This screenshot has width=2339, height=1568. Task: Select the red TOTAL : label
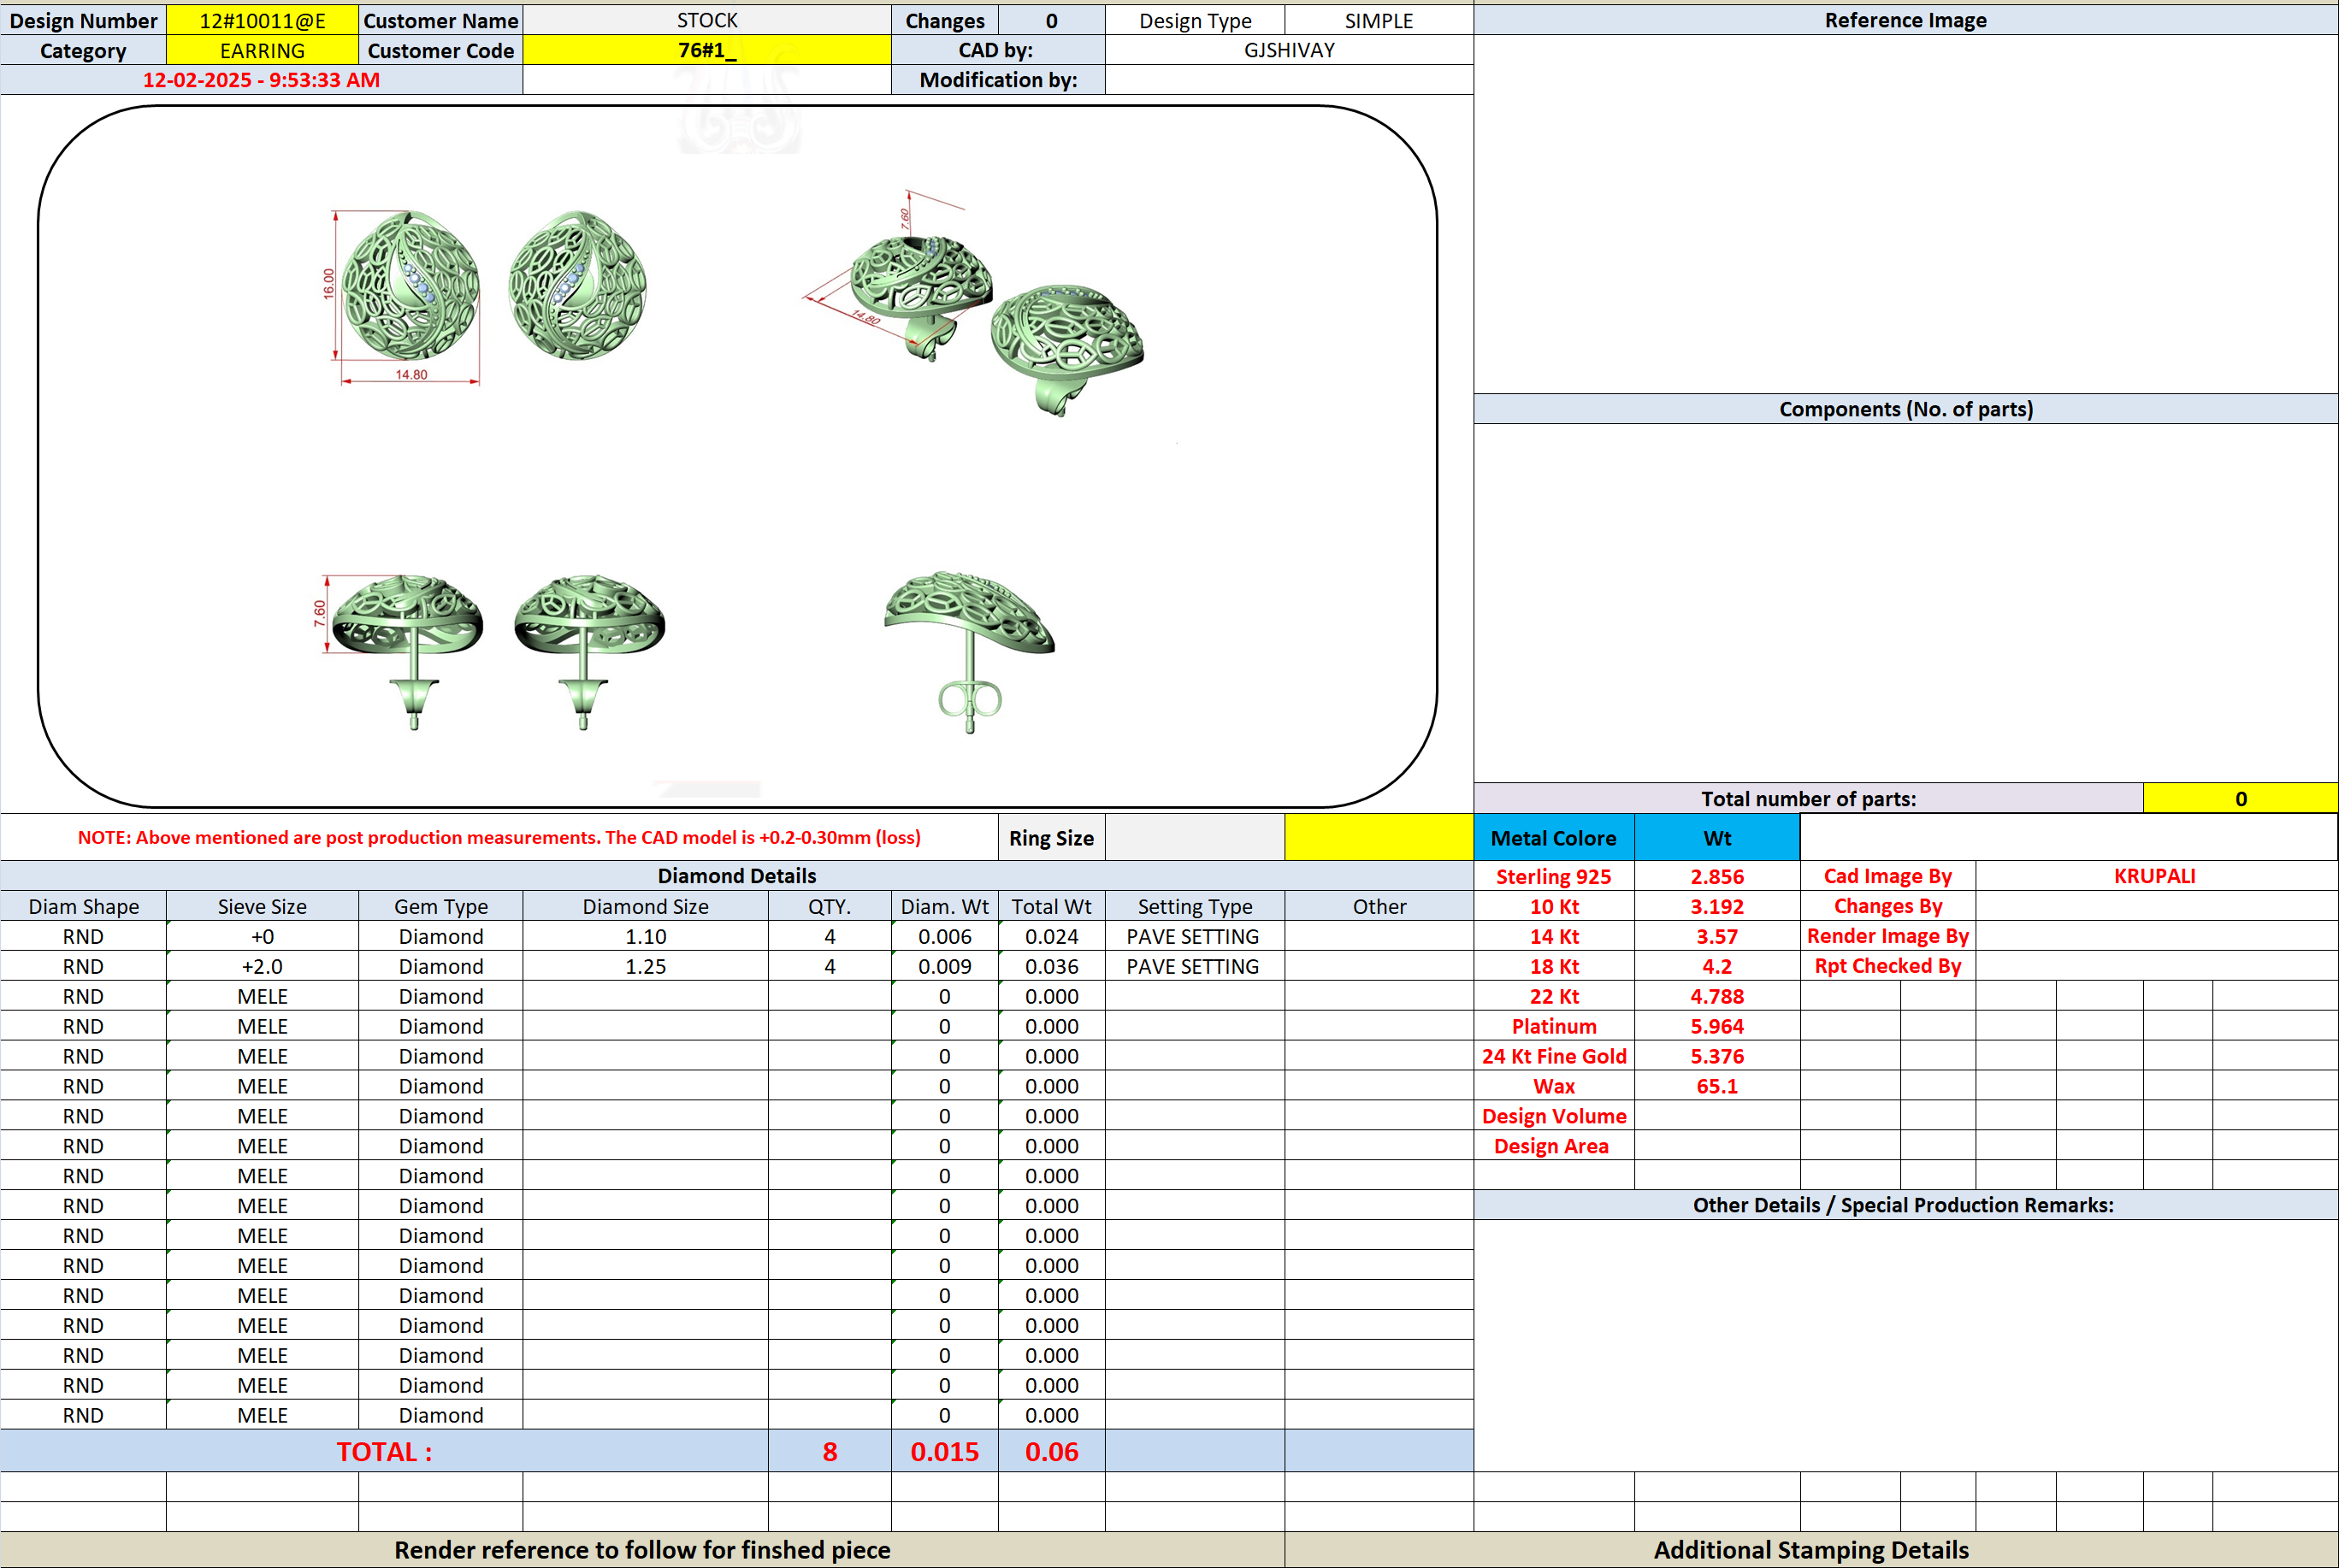point(384,1451)
